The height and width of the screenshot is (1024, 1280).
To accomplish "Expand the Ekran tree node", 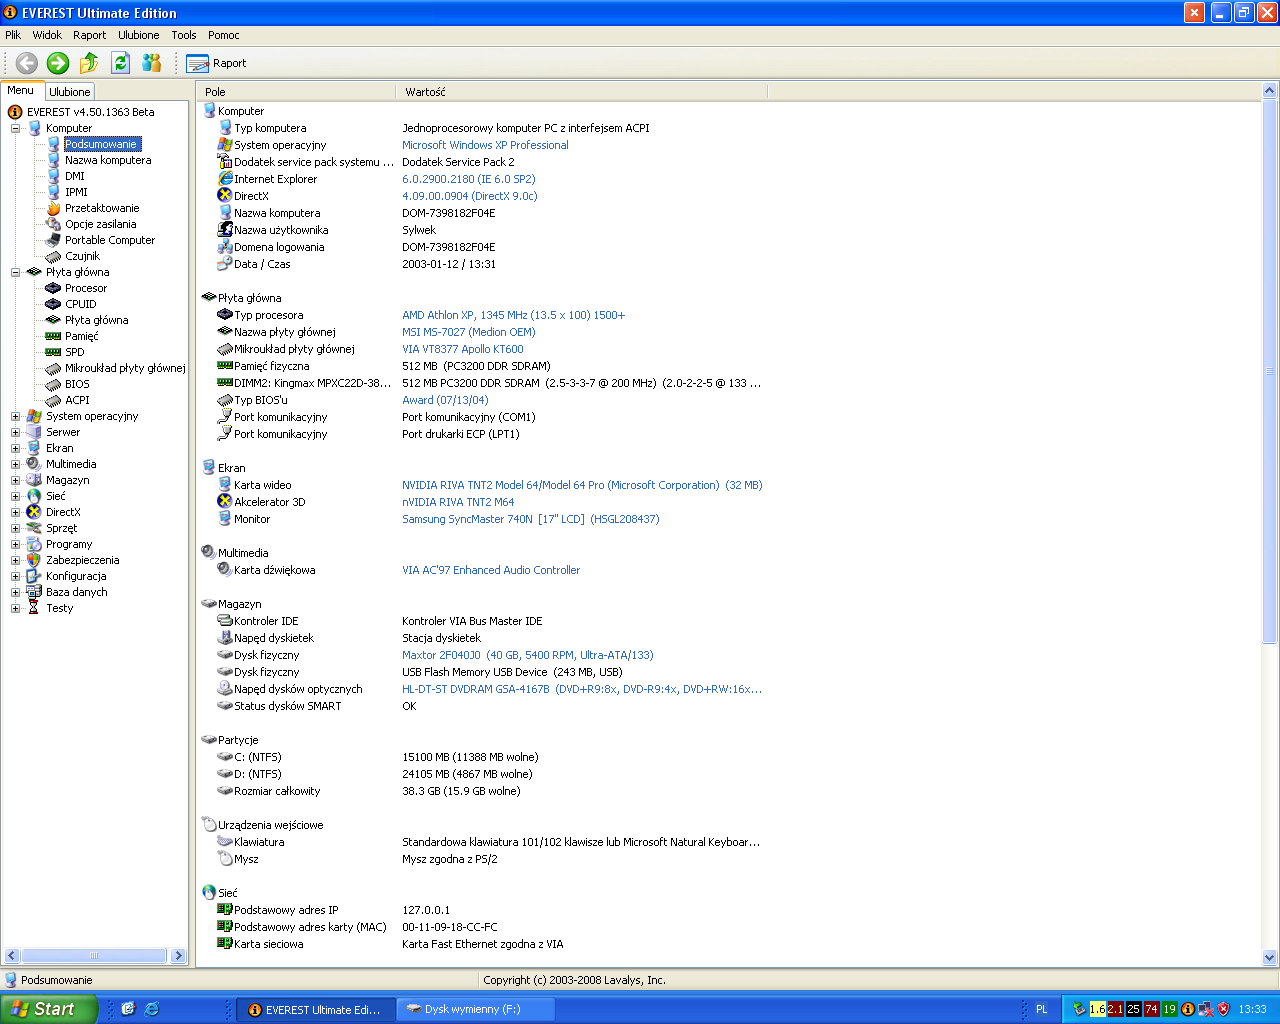I will click(15, 448).
